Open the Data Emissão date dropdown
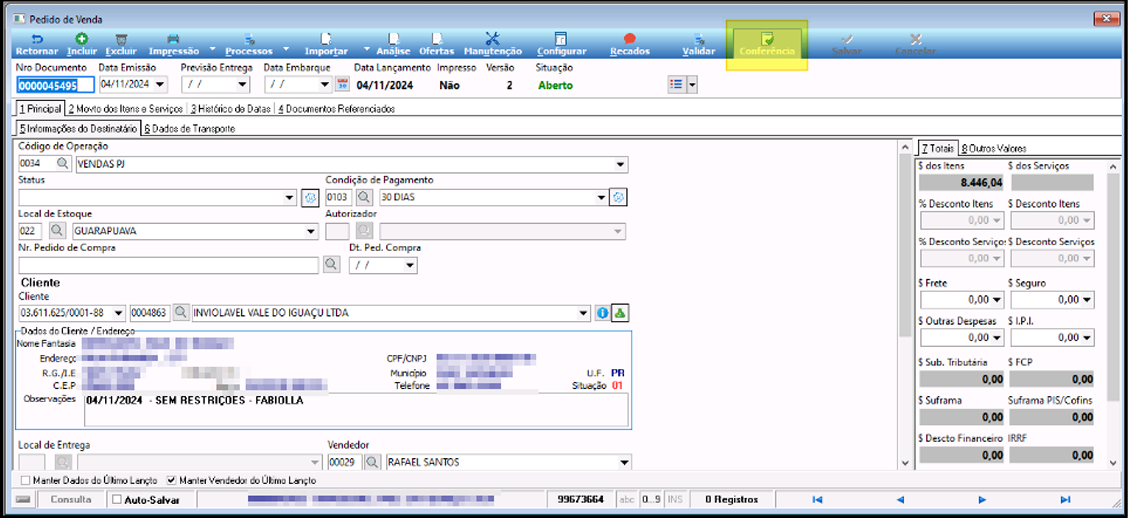This screenshot has height=518, width=1128. point(160,85)
